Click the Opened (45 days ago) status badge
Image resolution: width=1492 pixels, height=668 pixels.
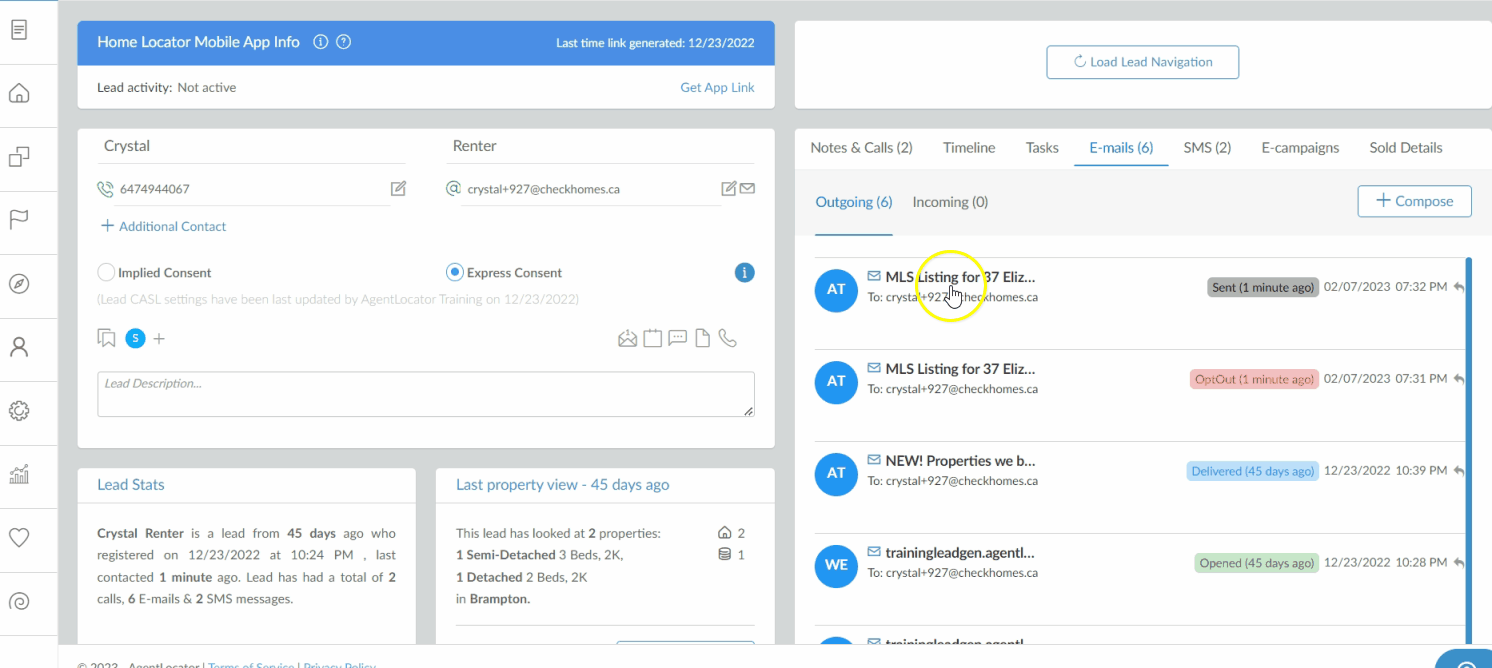point(1256,563)
